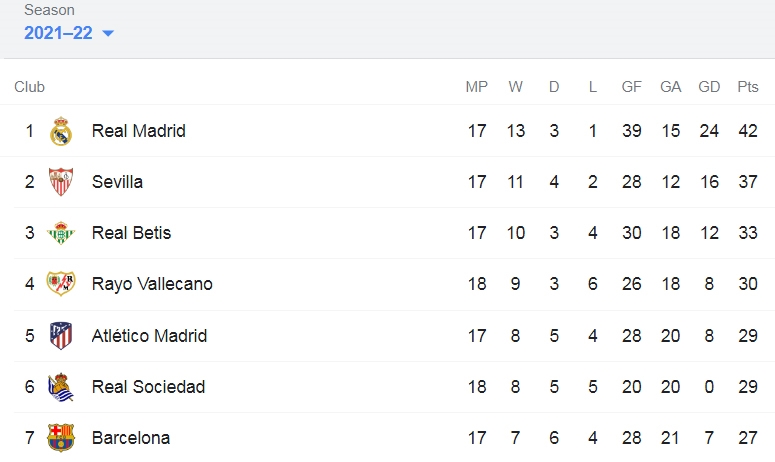Click the Rayo Vallecano crest icon
This screenshot has width=775, height=462.
click(61, 284)
